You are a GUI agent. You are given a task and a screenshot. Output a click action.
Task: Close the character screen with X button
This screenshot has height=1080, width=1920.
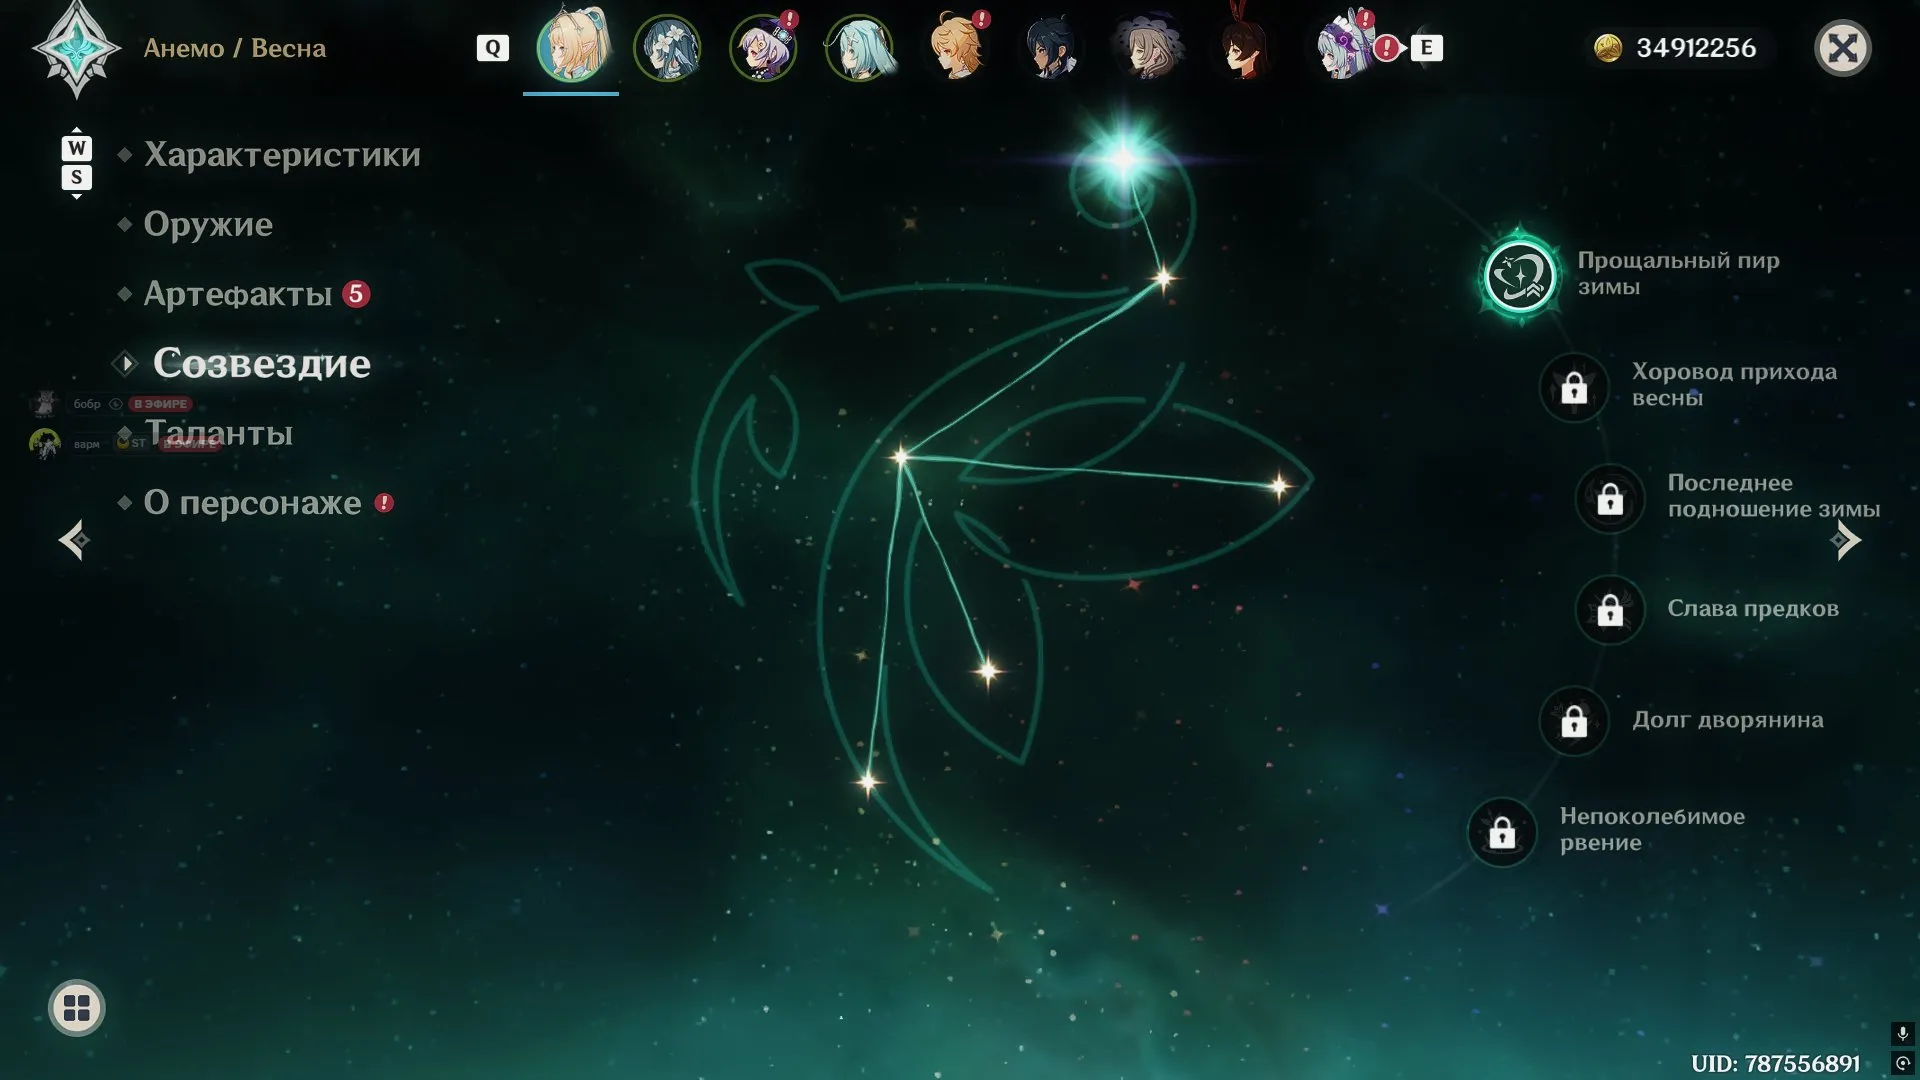tap(1842, 48)
